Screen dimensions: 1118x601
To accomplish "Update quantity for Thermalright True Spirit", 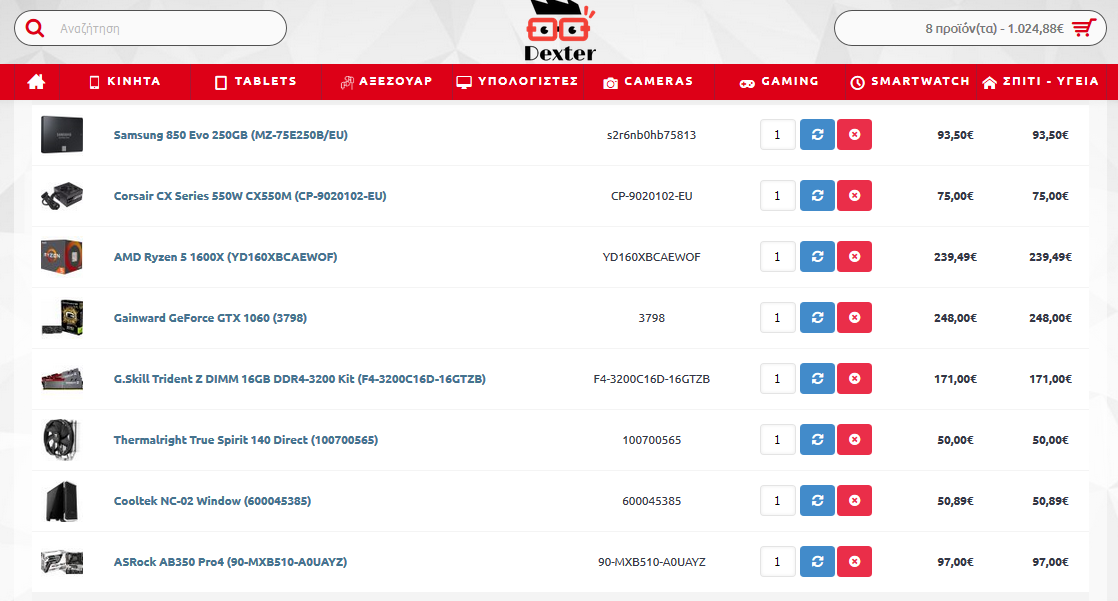I will [817, 440].
